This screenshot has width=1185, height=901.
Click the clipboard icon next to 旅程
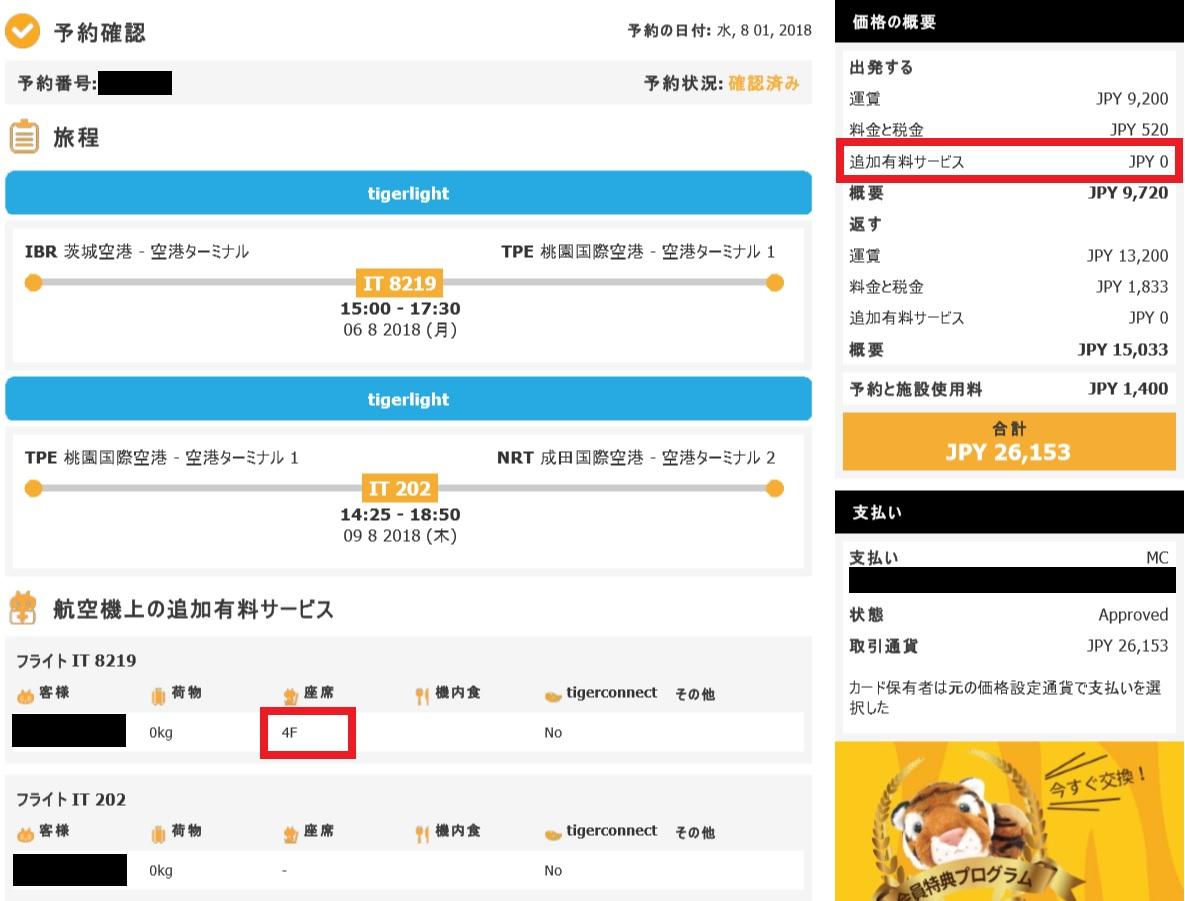point(24,137)
